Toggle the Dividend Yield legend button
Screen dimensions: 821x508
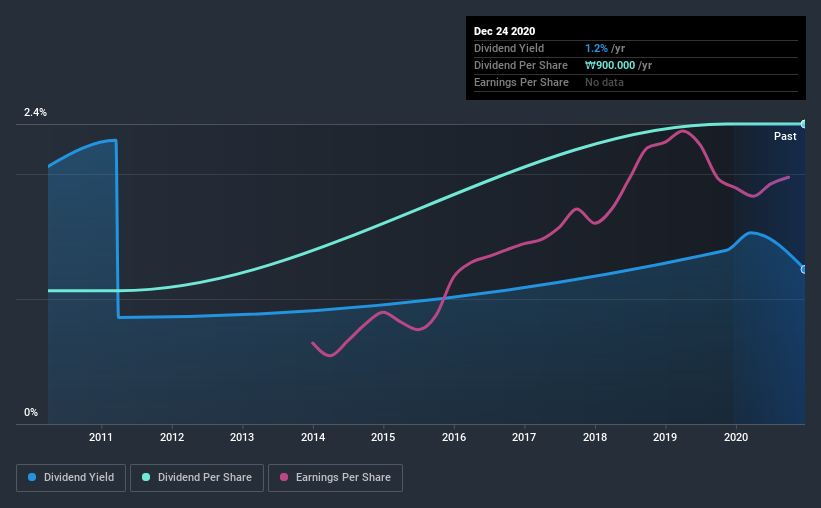tap(71, 478)
